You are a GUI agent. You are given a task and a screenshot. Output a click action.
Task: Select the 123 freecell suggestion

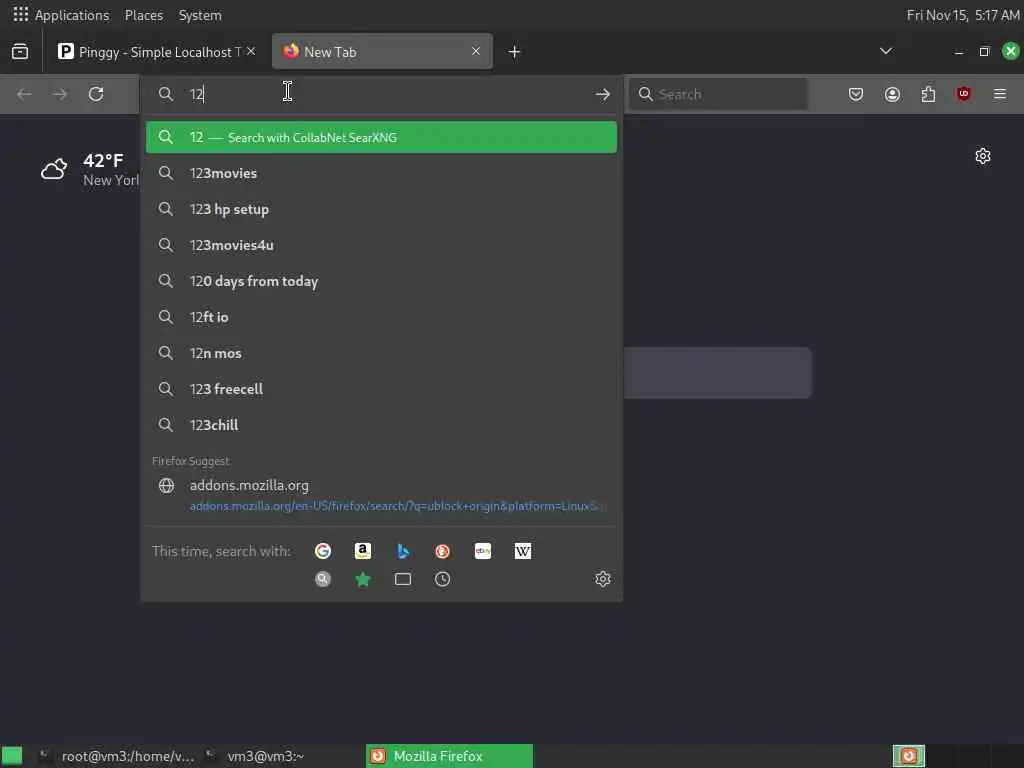pos(381,389)
